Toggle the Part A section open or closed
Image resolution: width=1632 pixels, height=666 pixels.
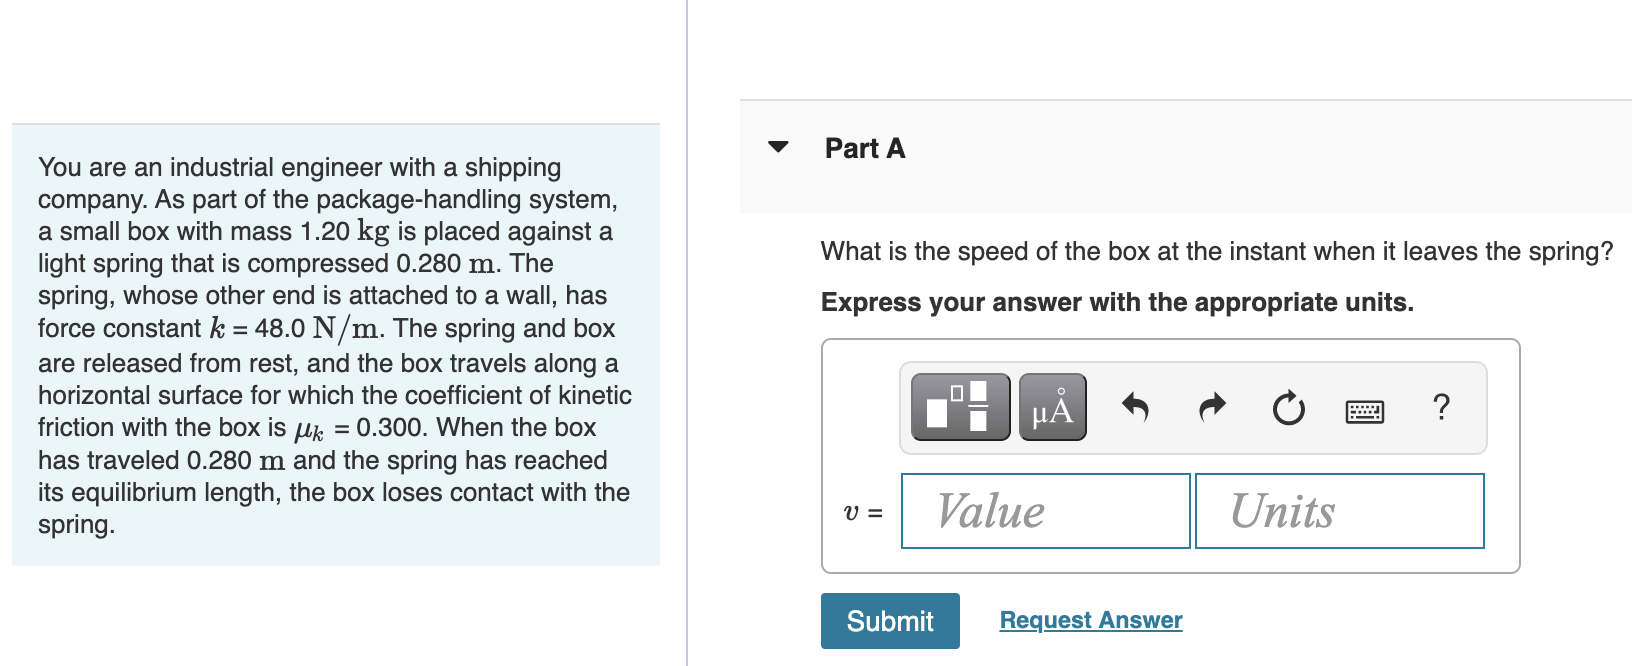point(778,146)
